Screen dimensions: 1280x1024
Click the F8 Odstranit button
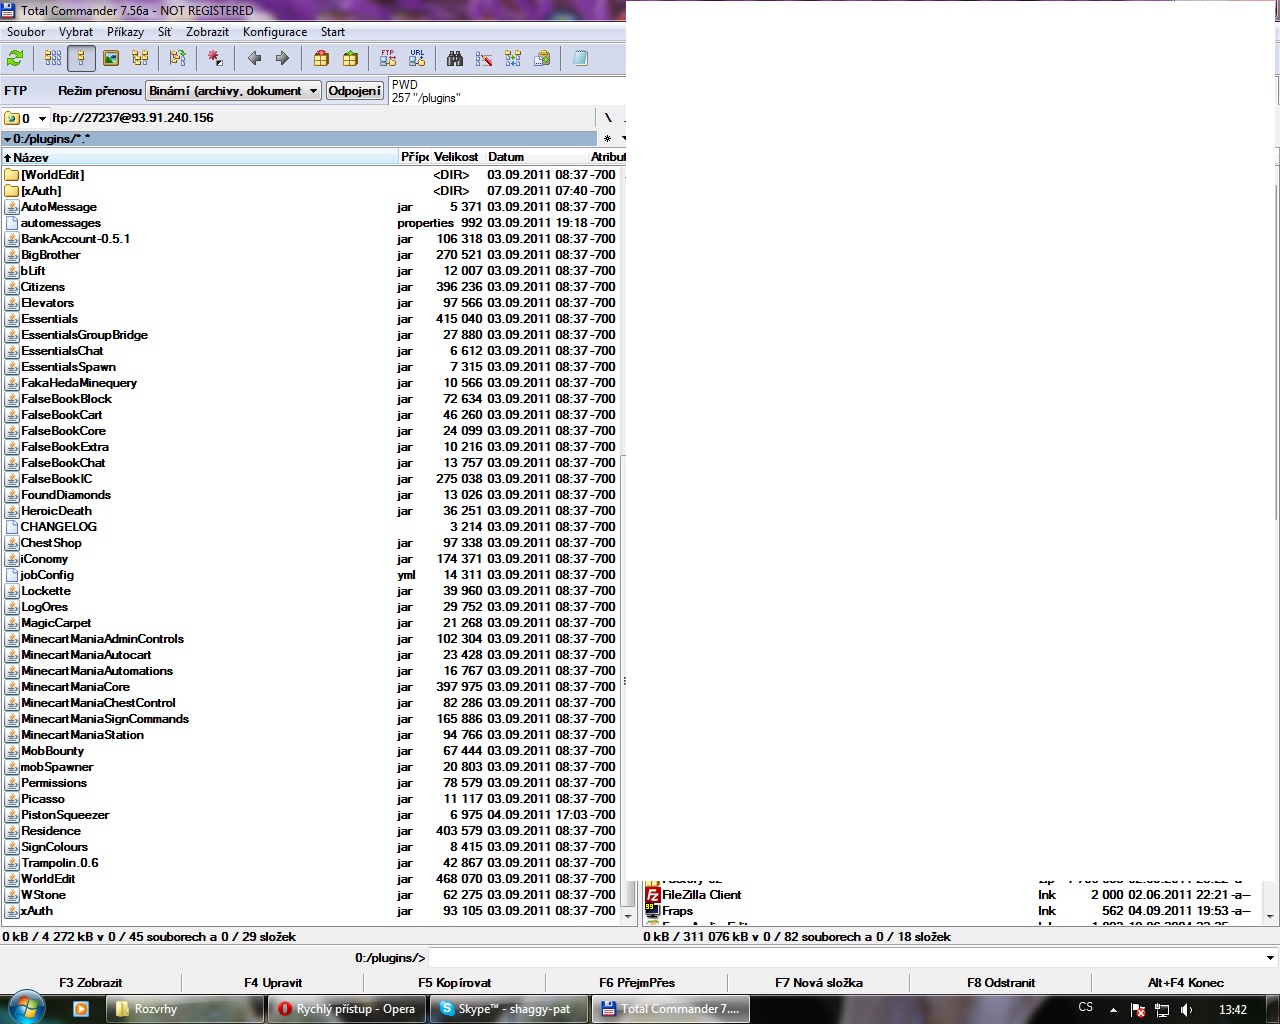[1001, 983]
